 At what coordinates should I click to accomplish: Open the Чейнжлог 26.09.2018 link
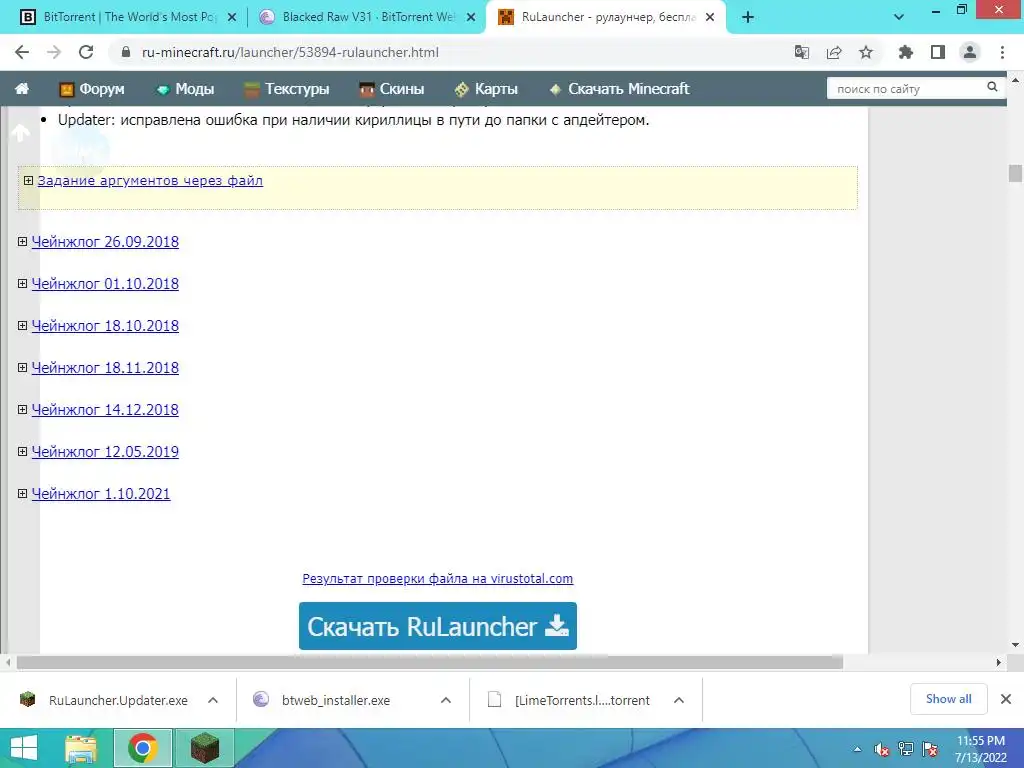click(x=105, y=242)
